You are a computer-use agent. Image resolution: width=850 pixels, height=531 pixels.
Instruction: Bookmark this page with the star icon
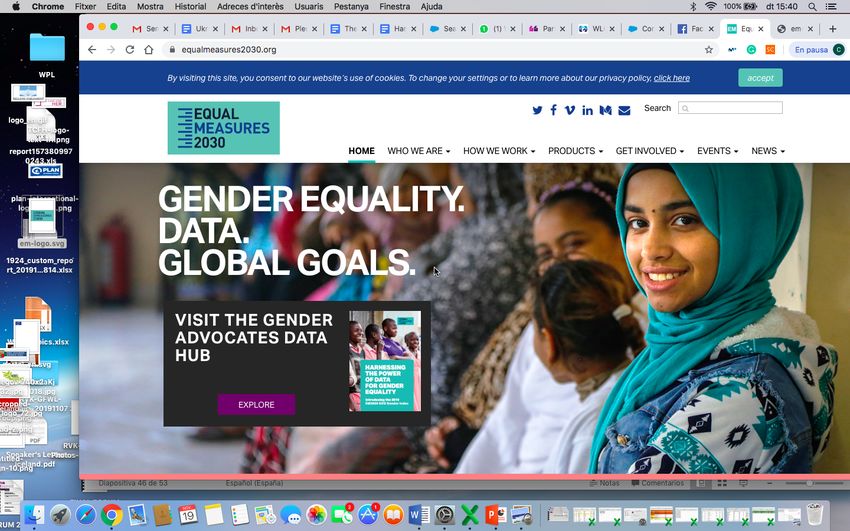[x=709, y=50]
